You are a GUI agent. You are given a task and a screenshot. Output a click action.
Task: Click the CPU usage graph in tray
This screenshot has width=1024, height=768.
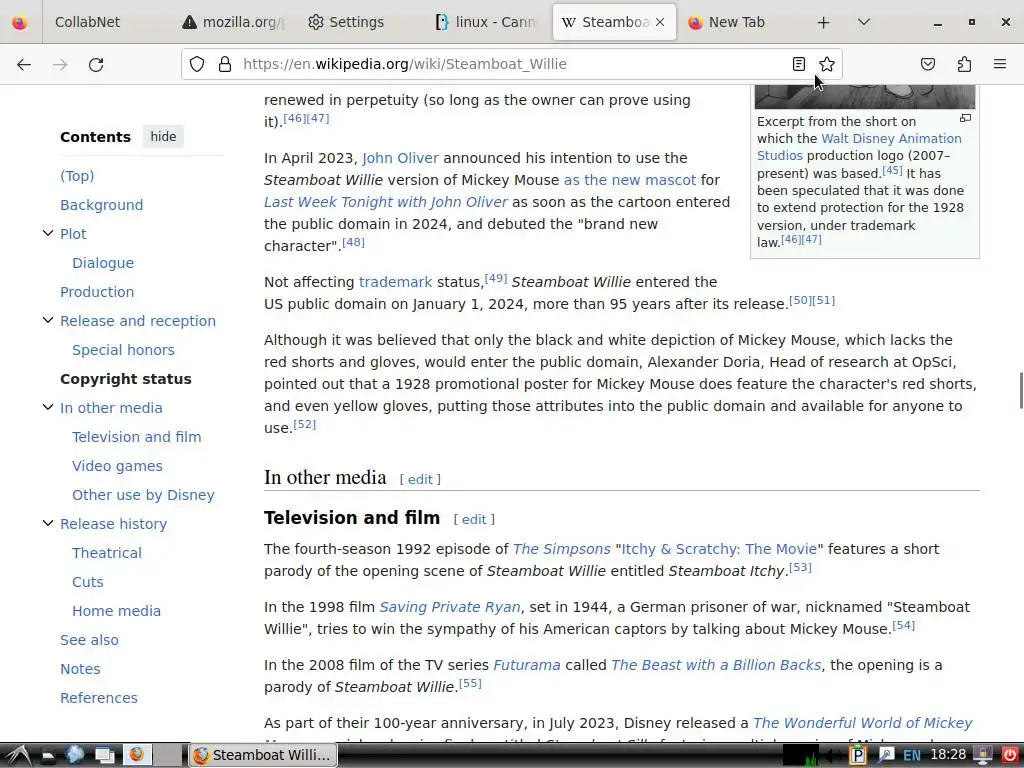pyautogui.click(x=801, y=756)
